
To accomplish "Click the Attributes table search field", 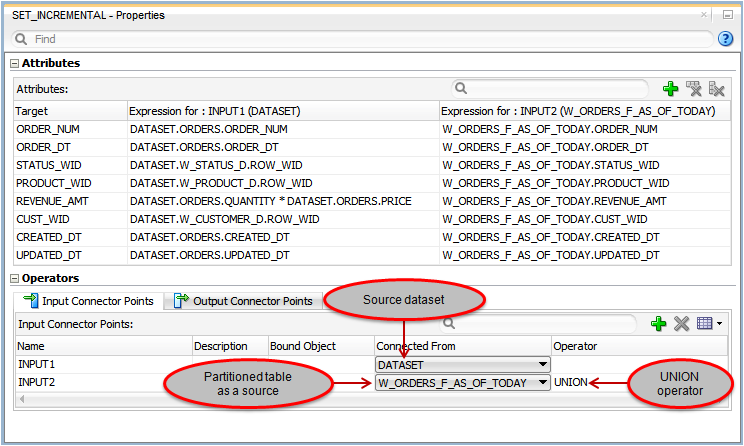I will (549, 89).
